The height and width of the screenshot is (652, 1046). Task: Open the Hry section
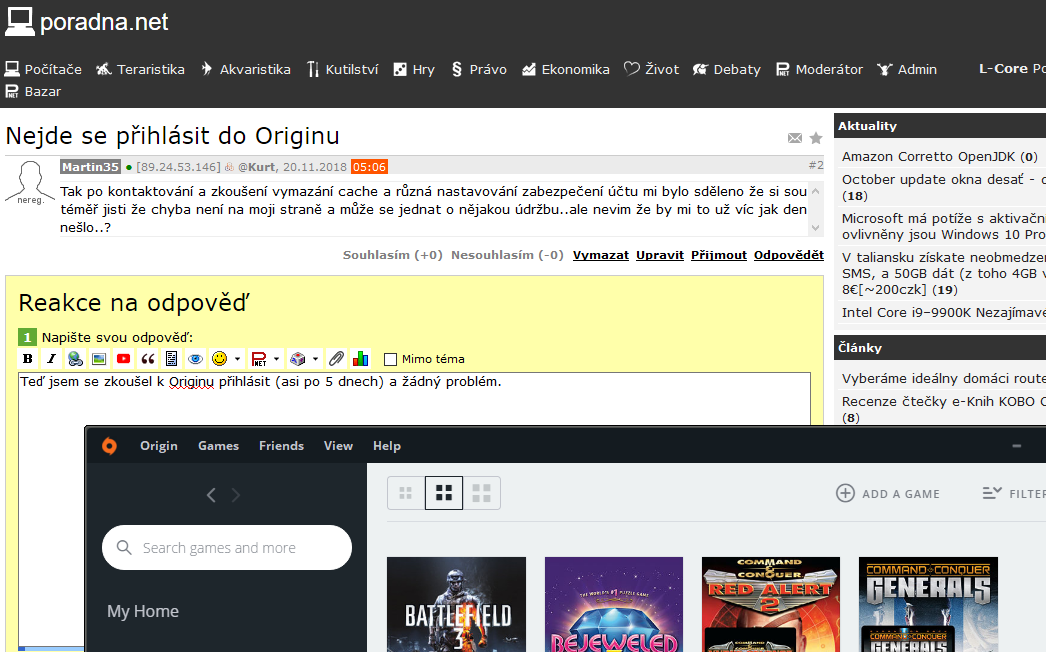[x=414, y=69]
